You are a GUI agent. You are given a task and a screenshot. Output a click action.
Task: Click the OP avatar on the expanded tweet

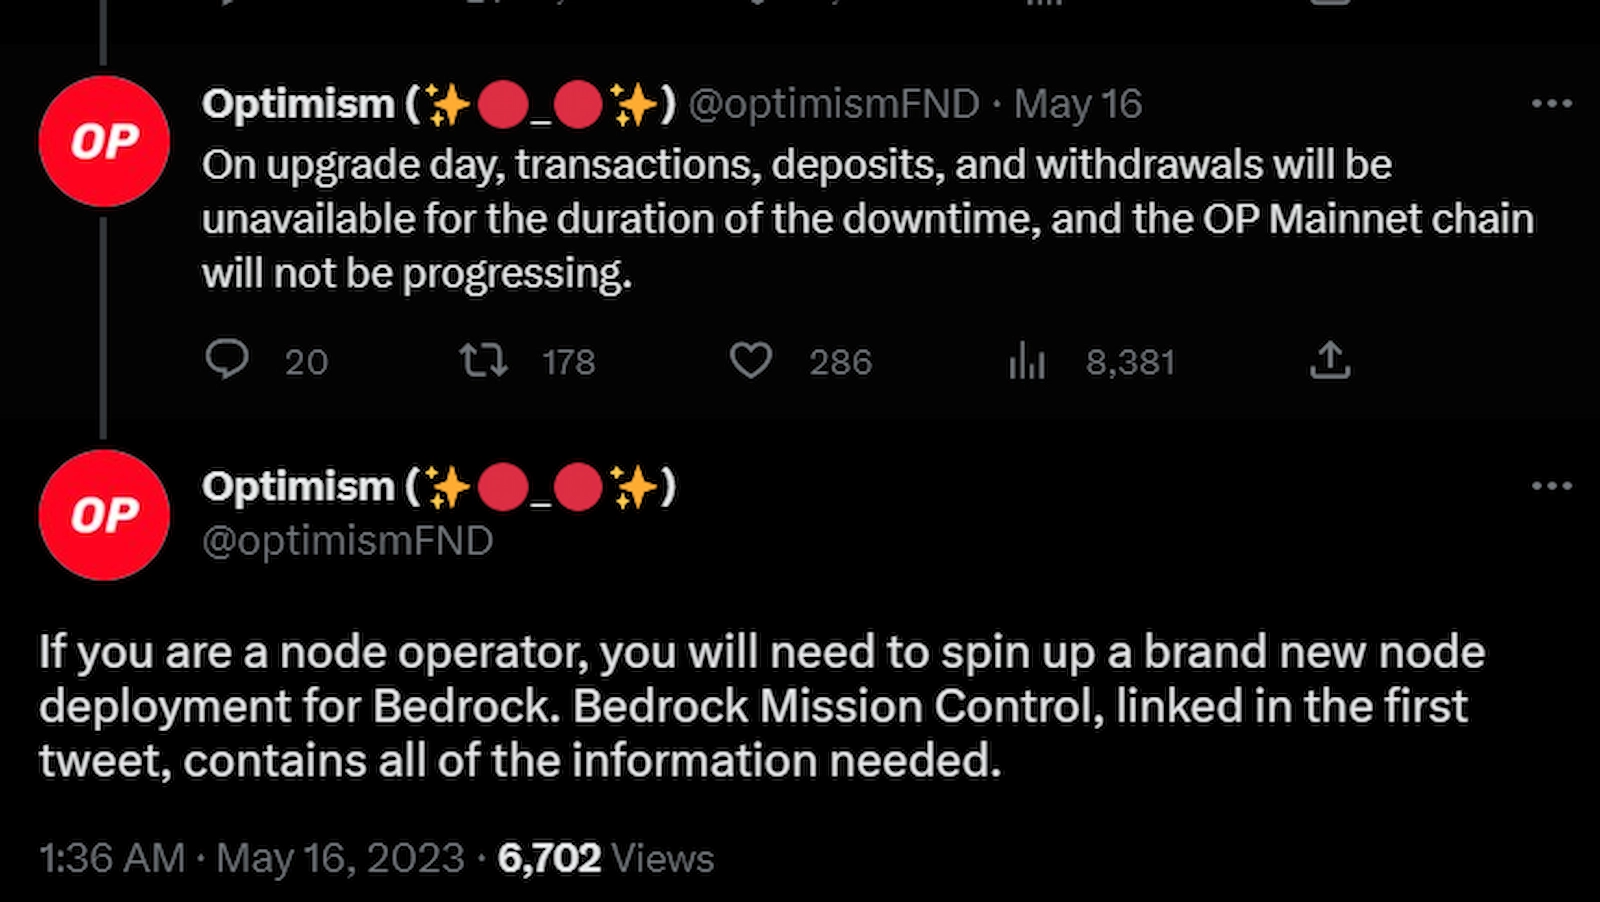[104, 516]
